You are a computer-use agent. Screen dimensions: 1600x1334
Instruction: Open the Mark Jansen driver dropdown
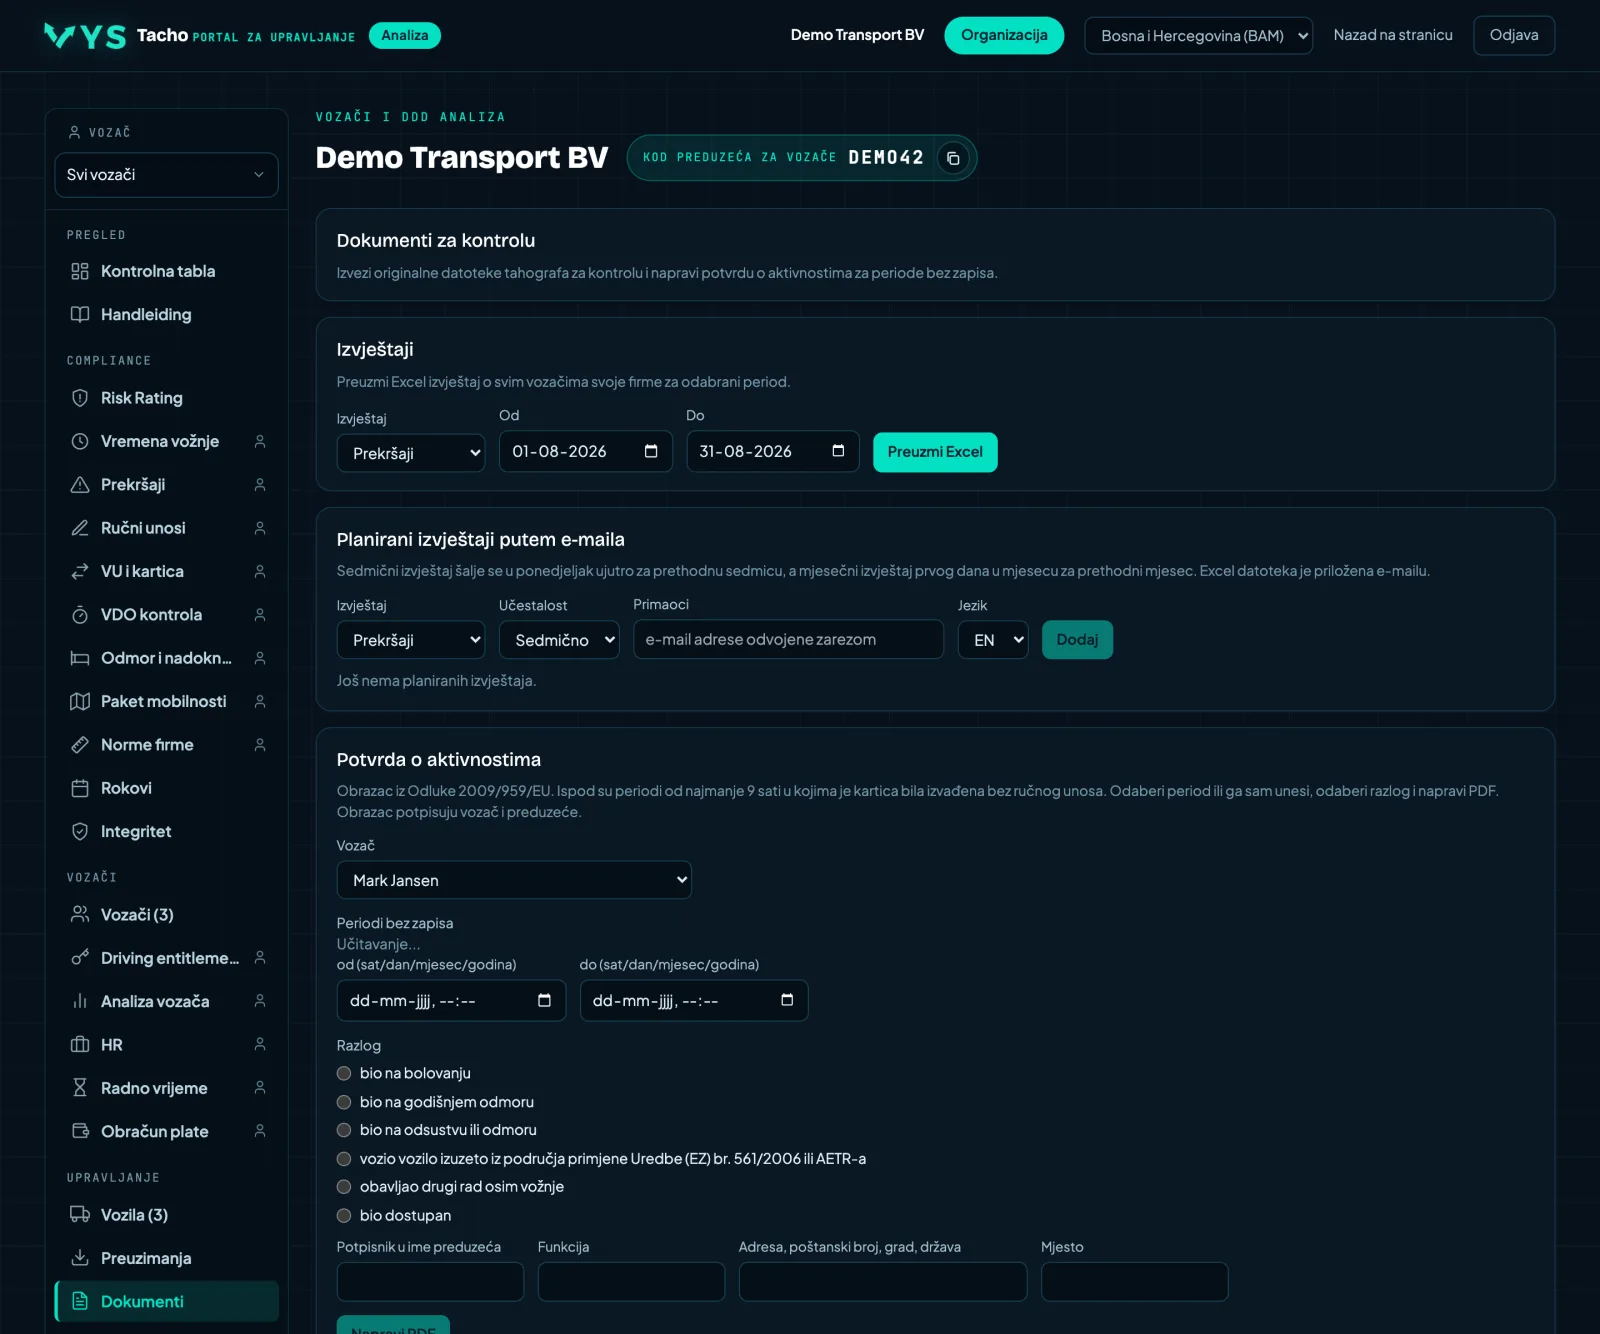pos(514,880)
